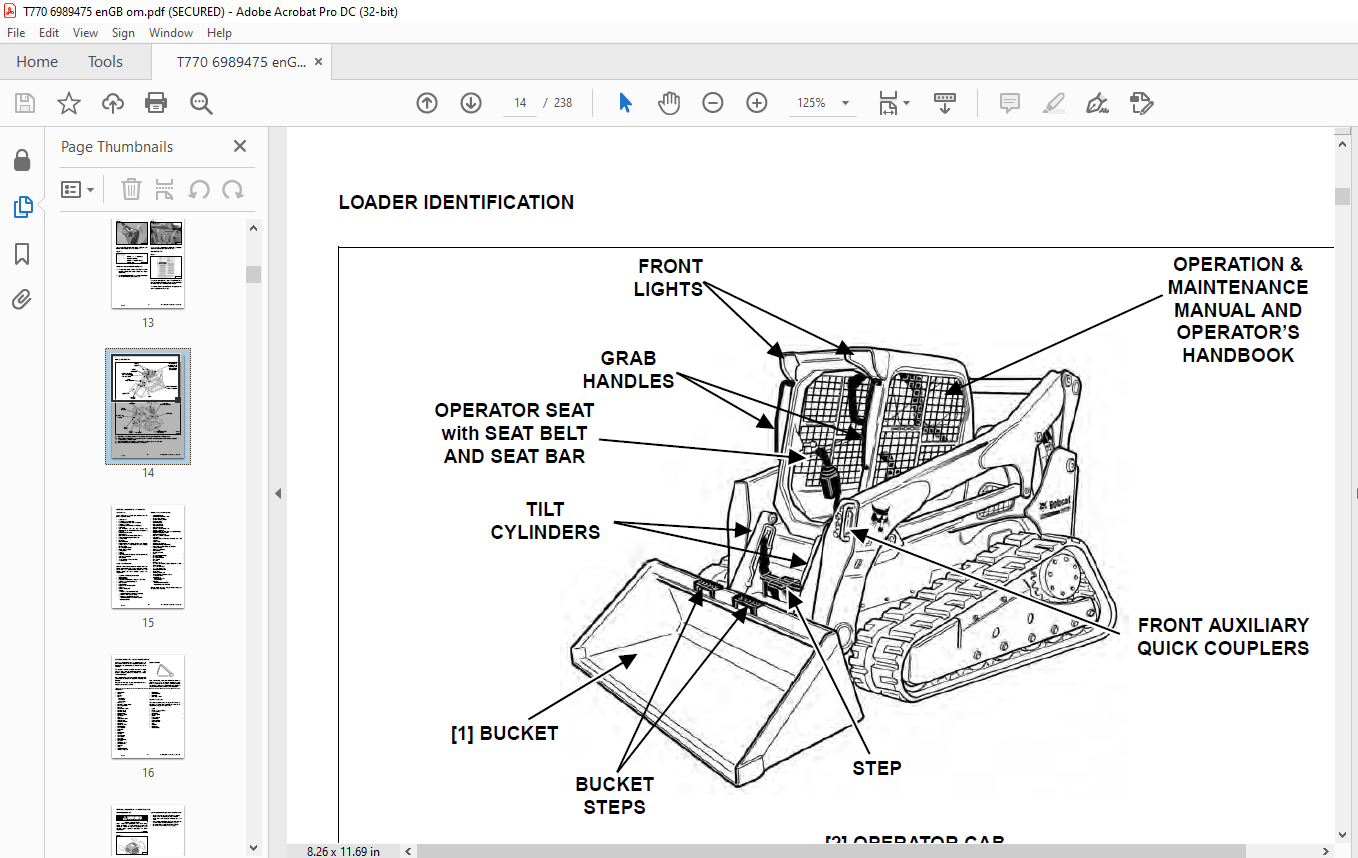Zoom in with the plus icon
1358x858 pixels.
point(757,103)
